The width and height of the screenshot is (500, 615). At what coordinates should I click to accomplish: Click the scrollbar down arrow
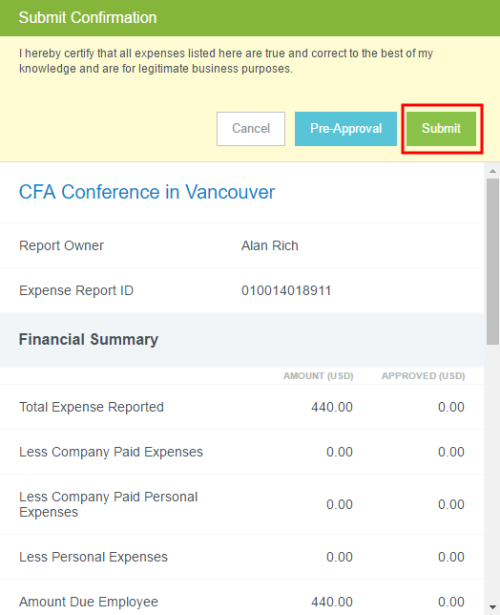pos(493,607)
